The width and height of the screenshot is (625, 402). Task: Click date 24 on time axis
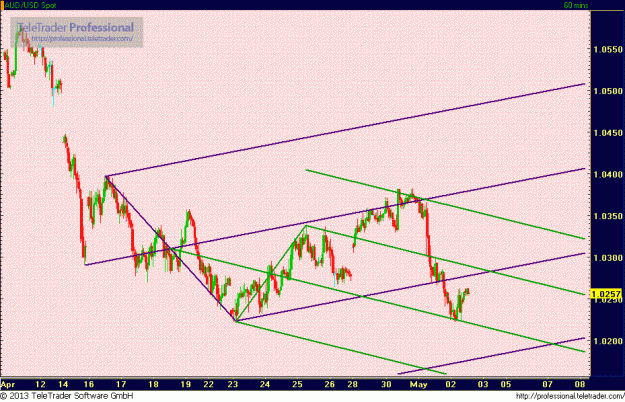coord(265,384)
